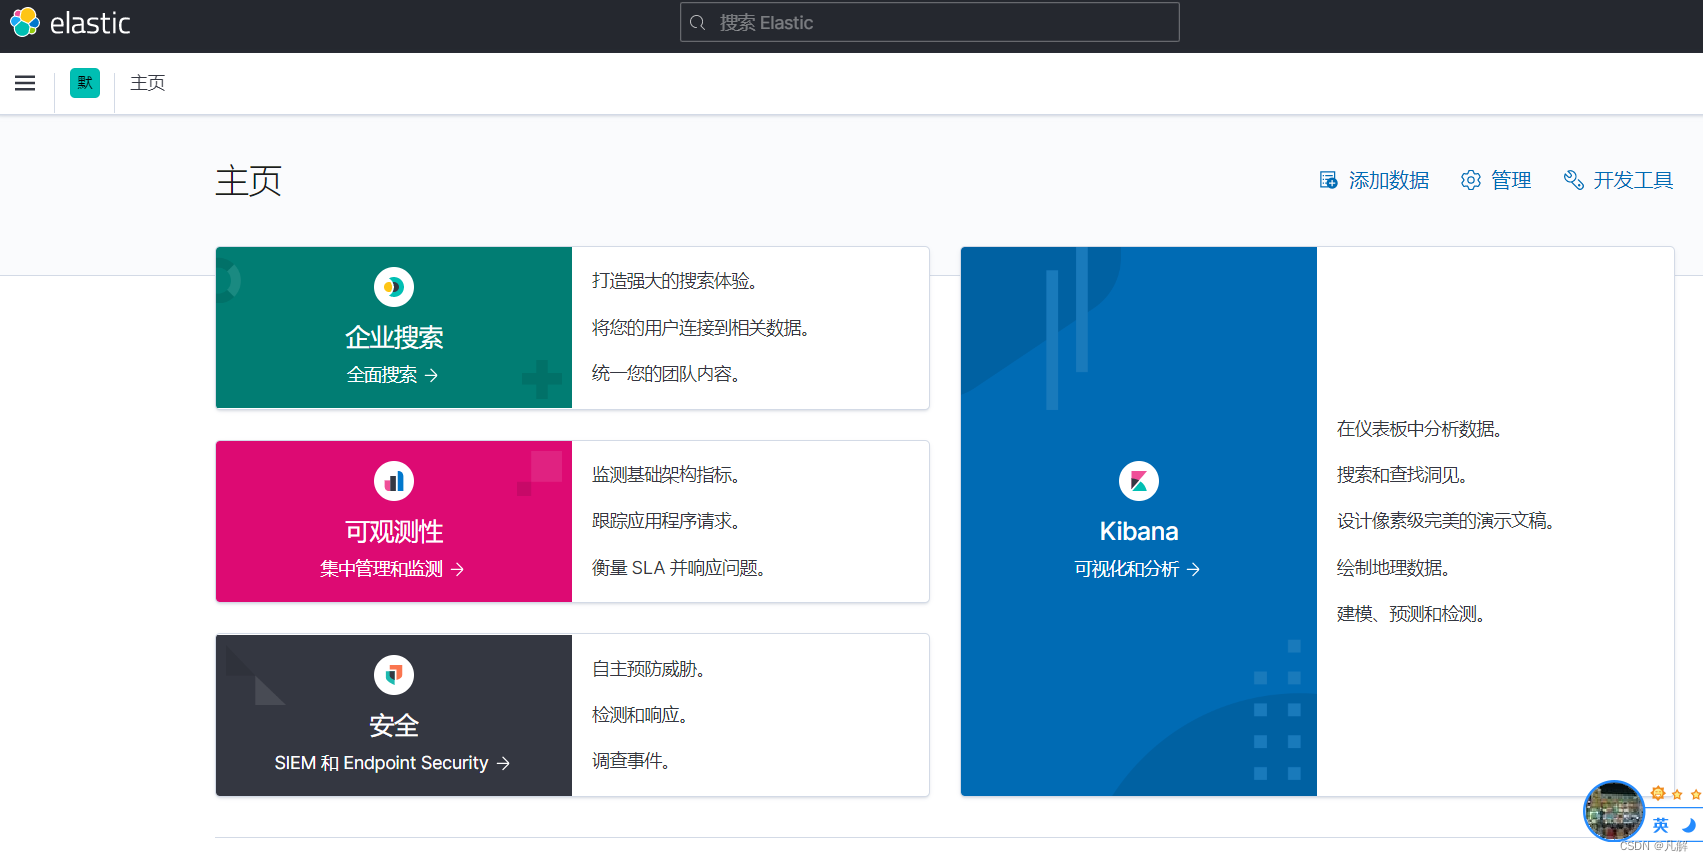Click text 监测基础架构指标。
This screenshot has width=1703, height=861.
tap(667, 475)
